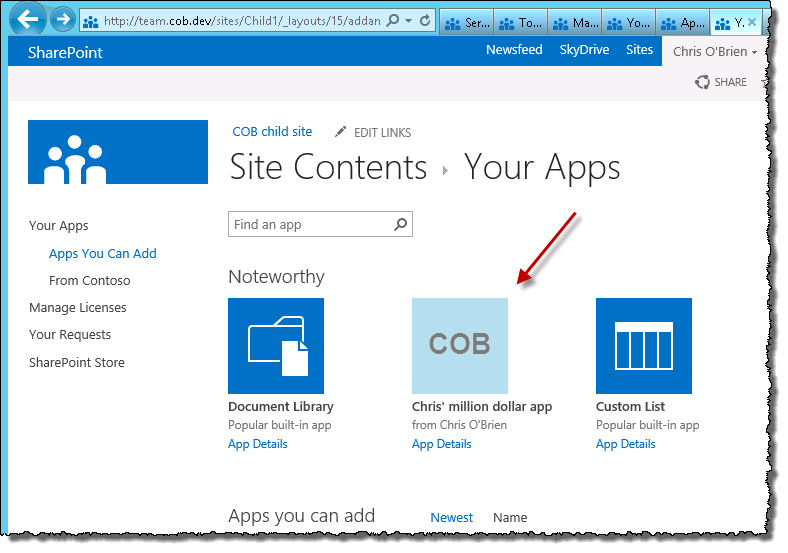The height and width of the screenshot is (553, 788).
Task: Sort apps by Name
Action: tap(510, 517)
